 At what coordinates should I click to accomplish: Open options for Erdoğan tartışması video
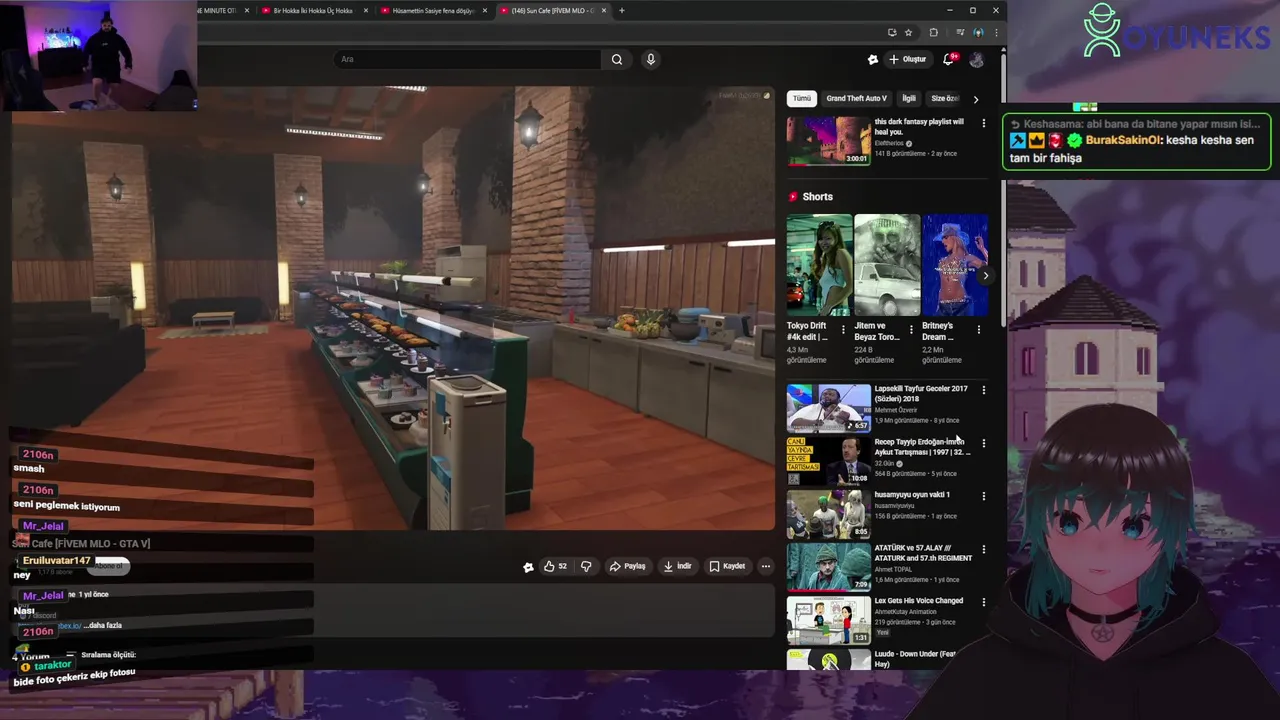(983, 443)
